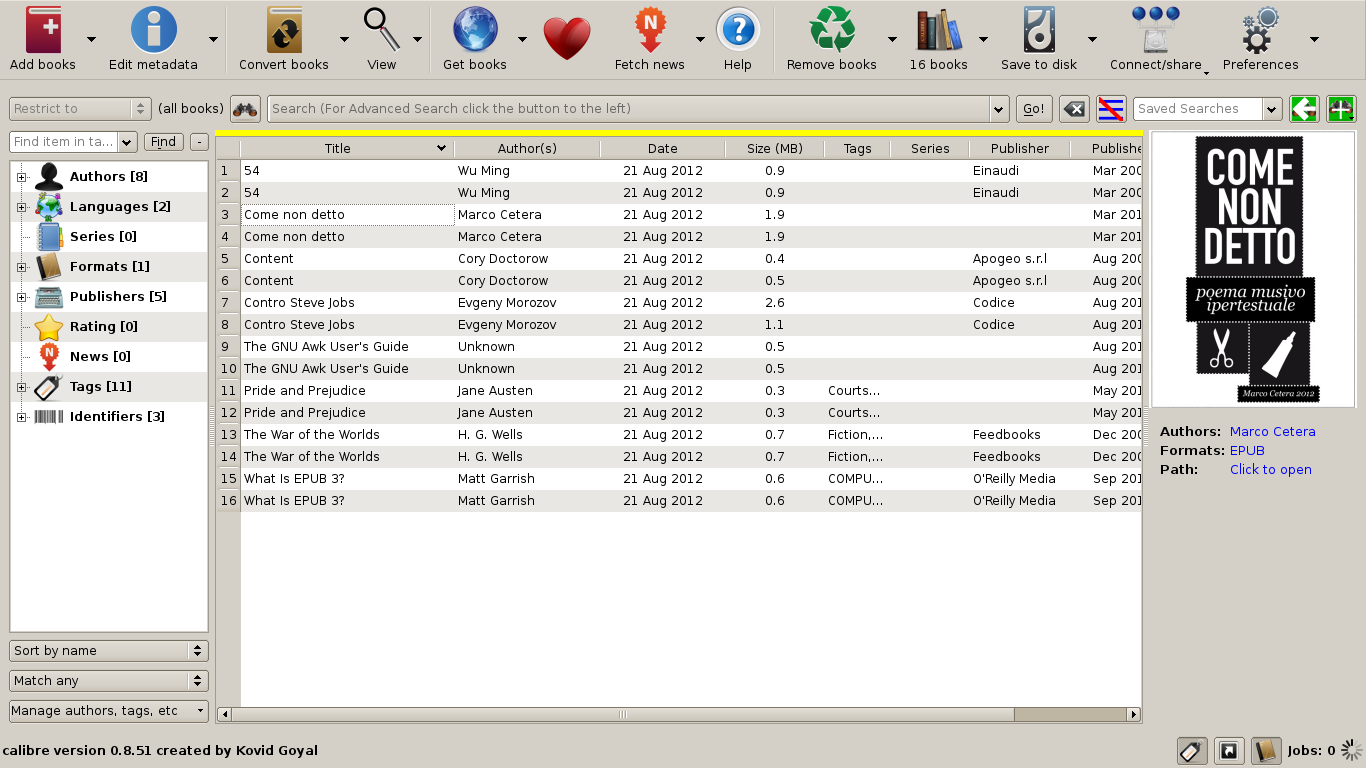This screenshot has width=1366, height=768.
Task: Click the Remove books recycle icon
Action: [832, 30]
